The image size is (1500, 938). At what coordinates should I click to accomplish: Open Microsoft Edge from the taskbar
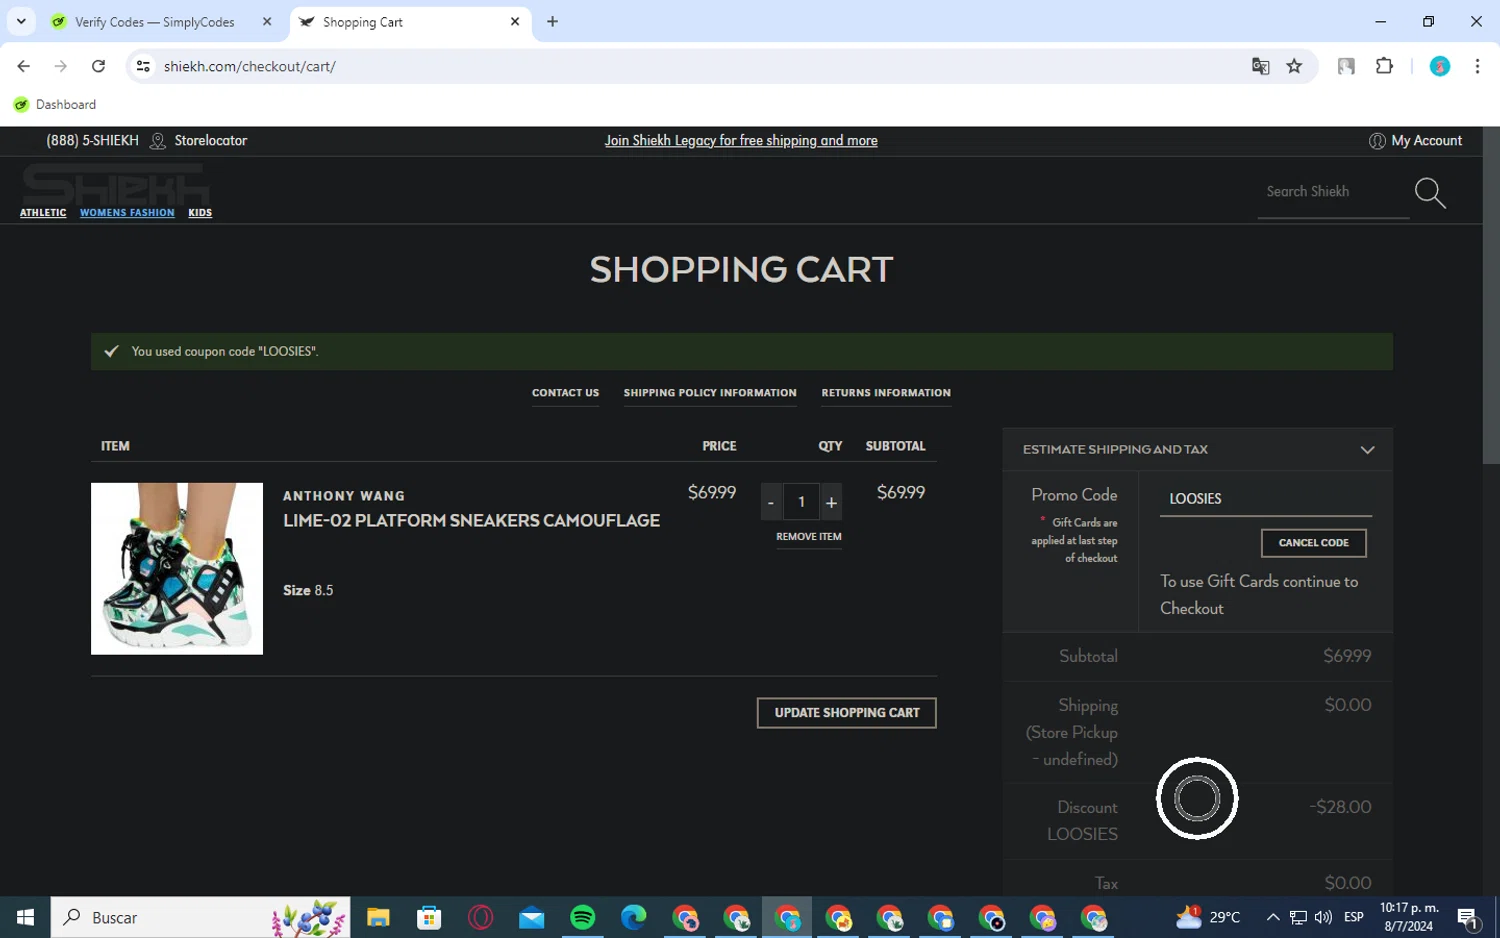[634, 917]
